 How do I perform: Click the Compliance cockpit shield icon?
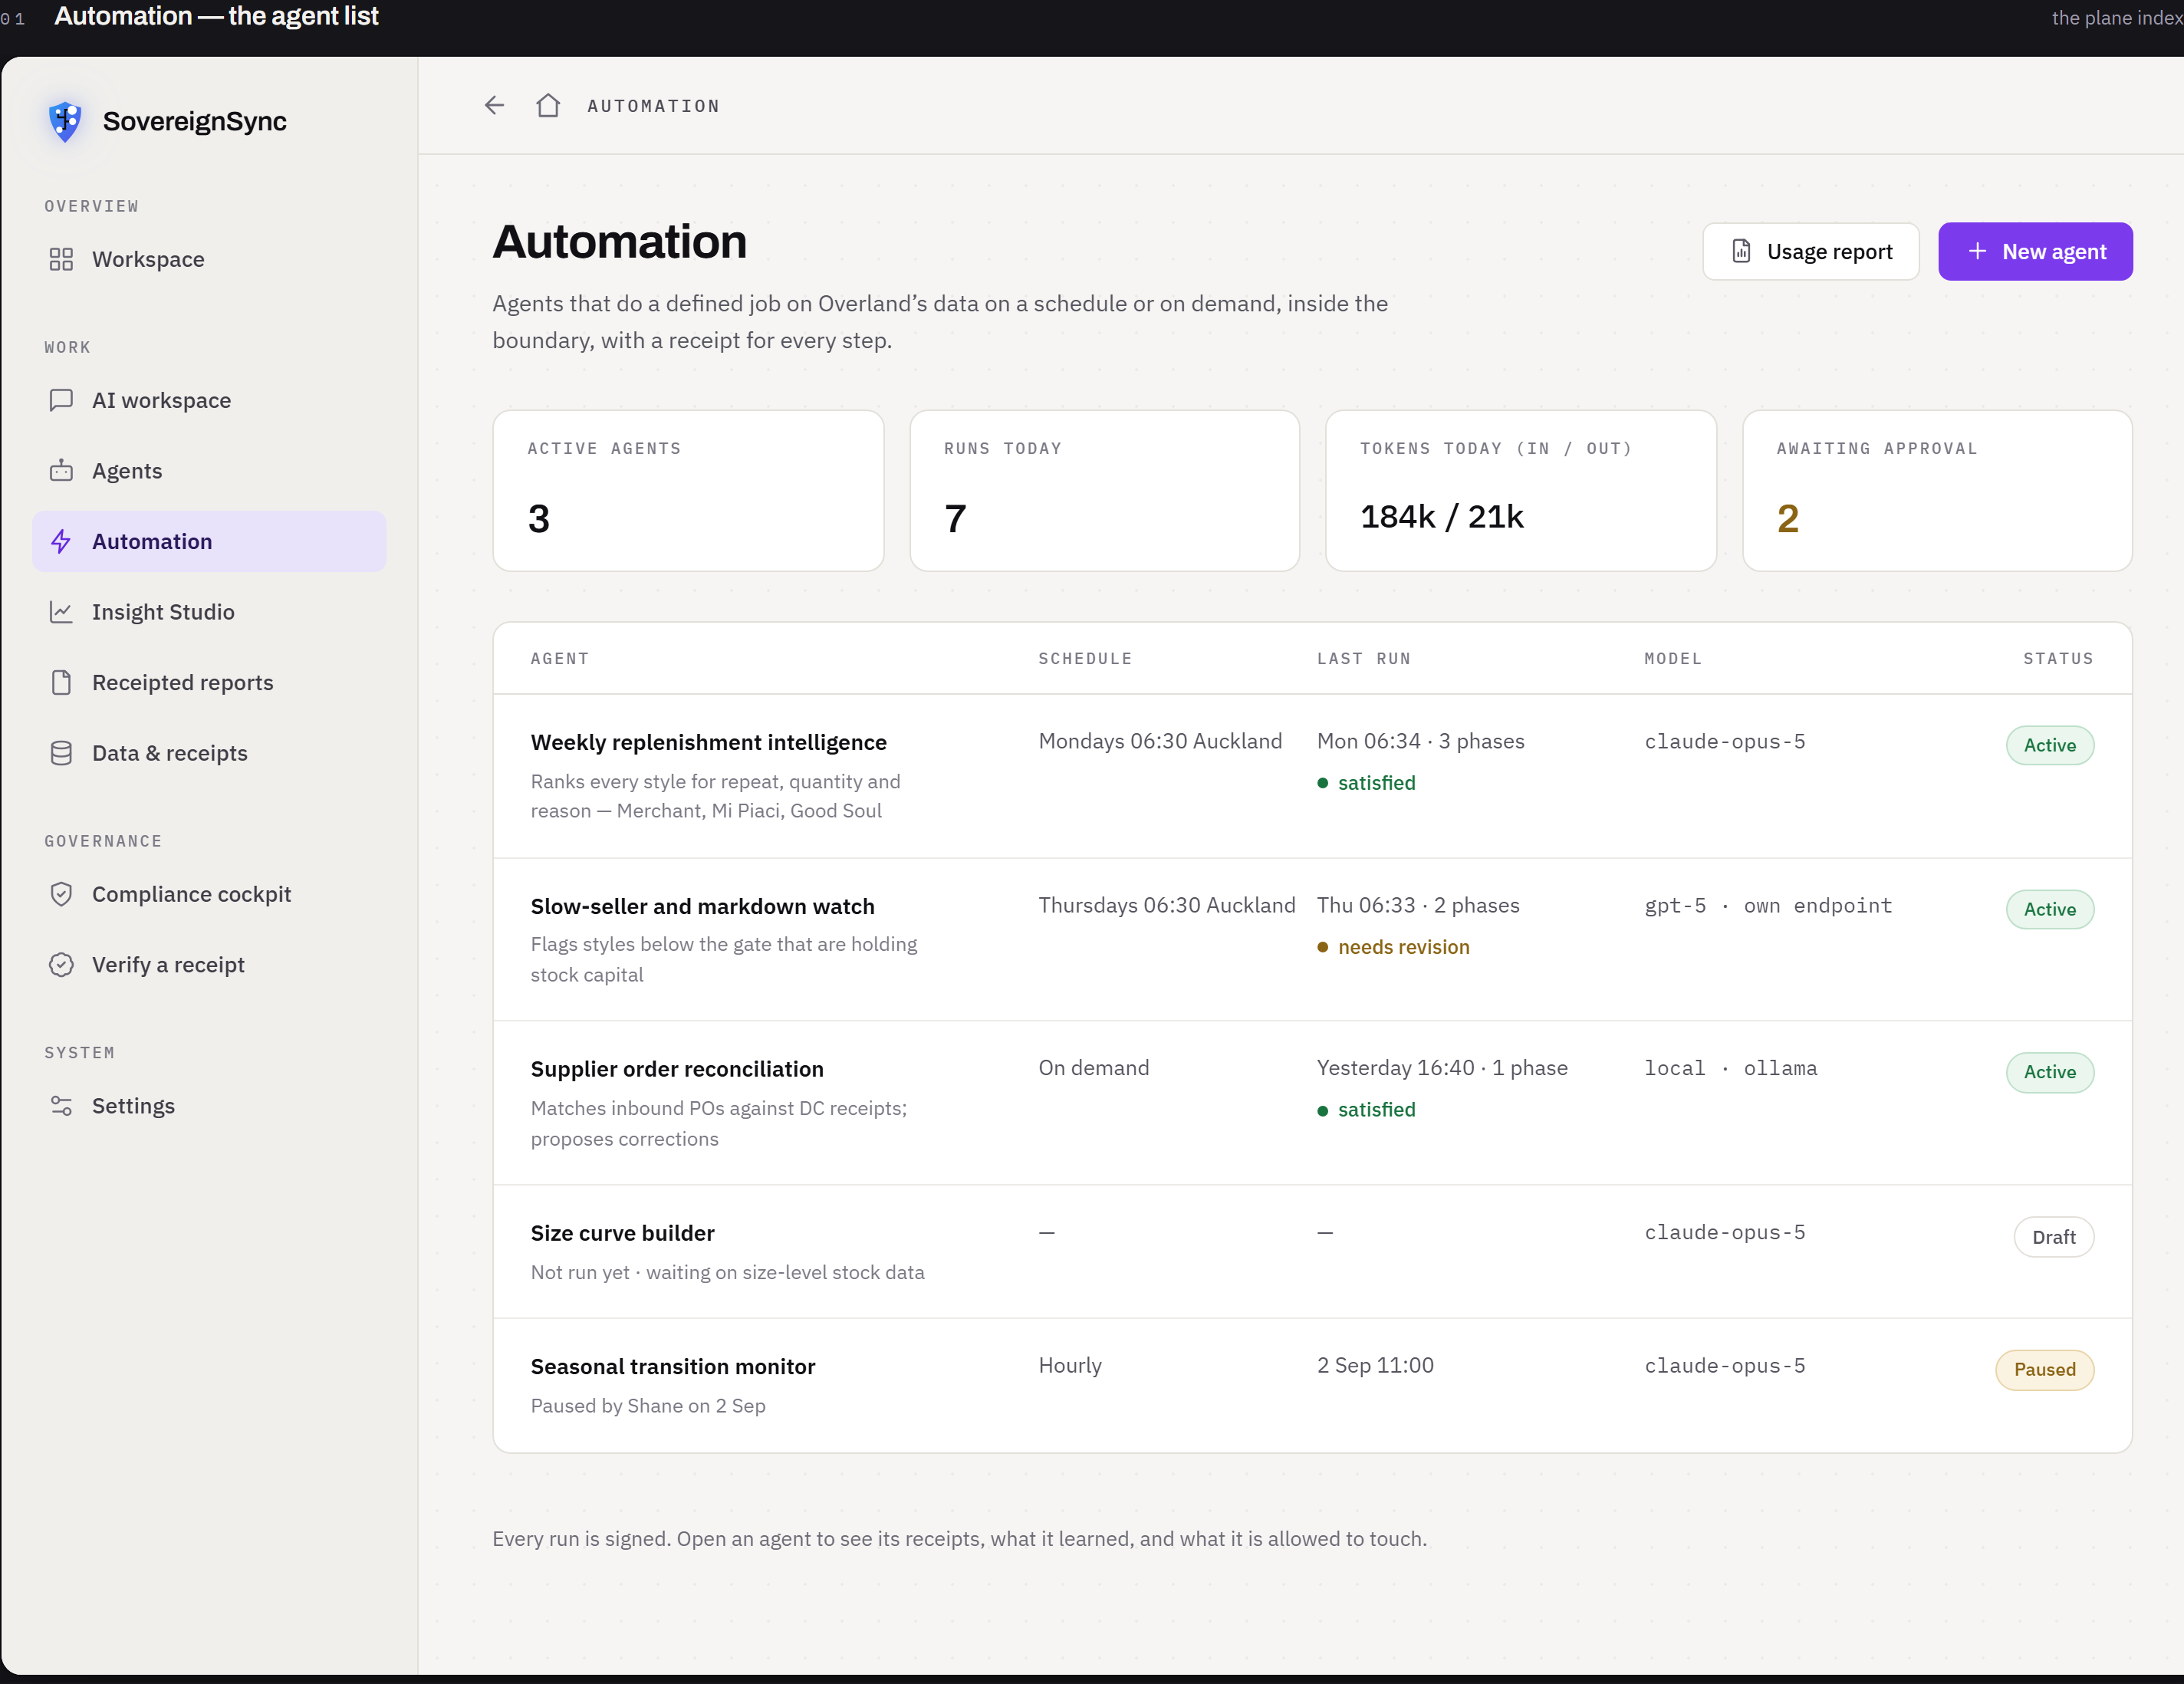(x=61, y=894)
